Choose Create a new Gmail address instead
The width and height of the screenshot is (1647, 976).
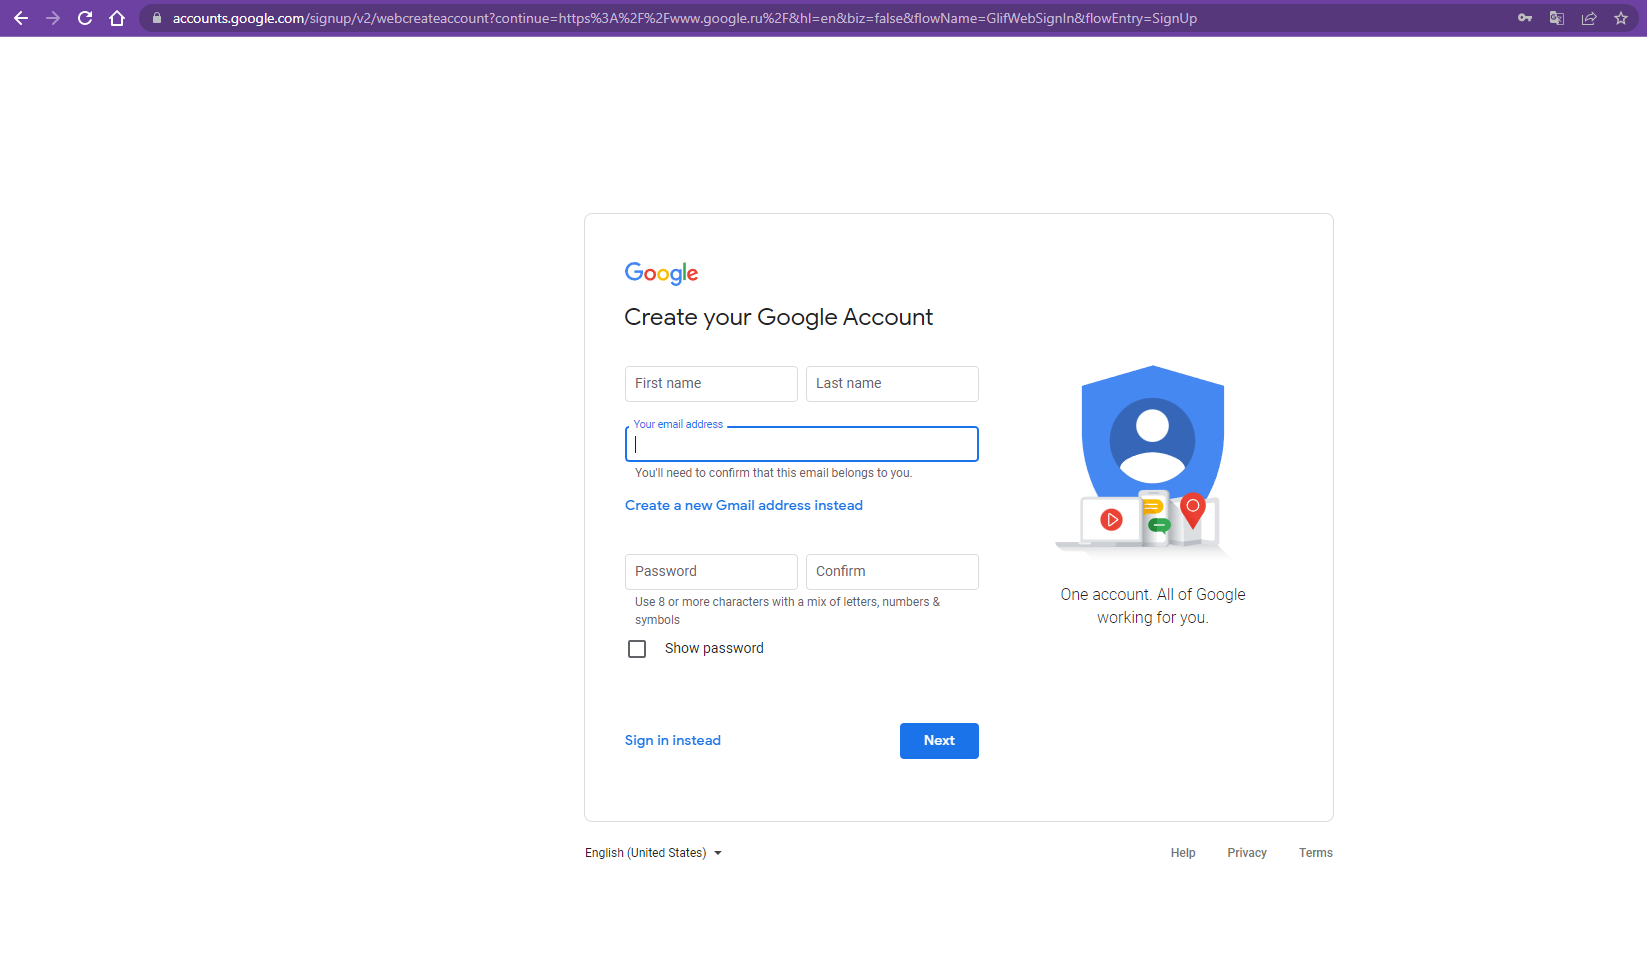coord(743,505)
